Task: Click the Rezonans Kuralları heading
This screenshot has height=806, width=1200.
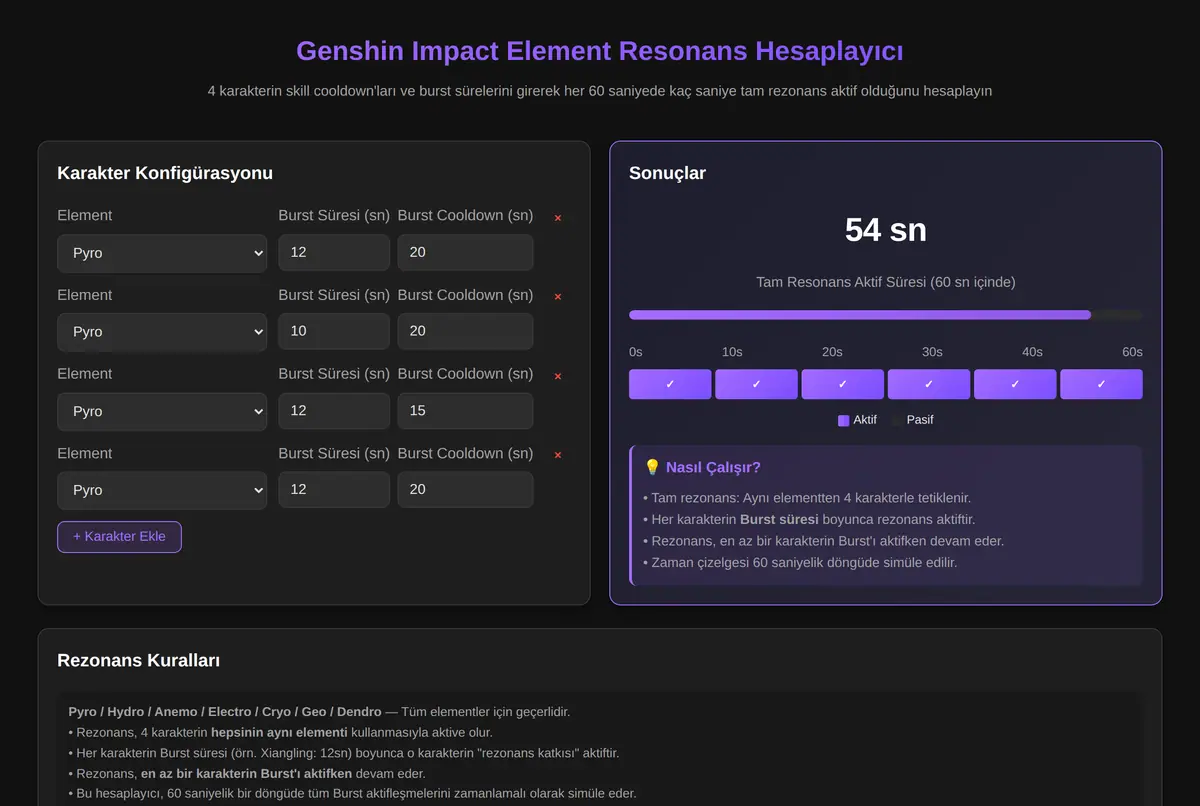Action: pyautogui.click(x=139, y=661)
